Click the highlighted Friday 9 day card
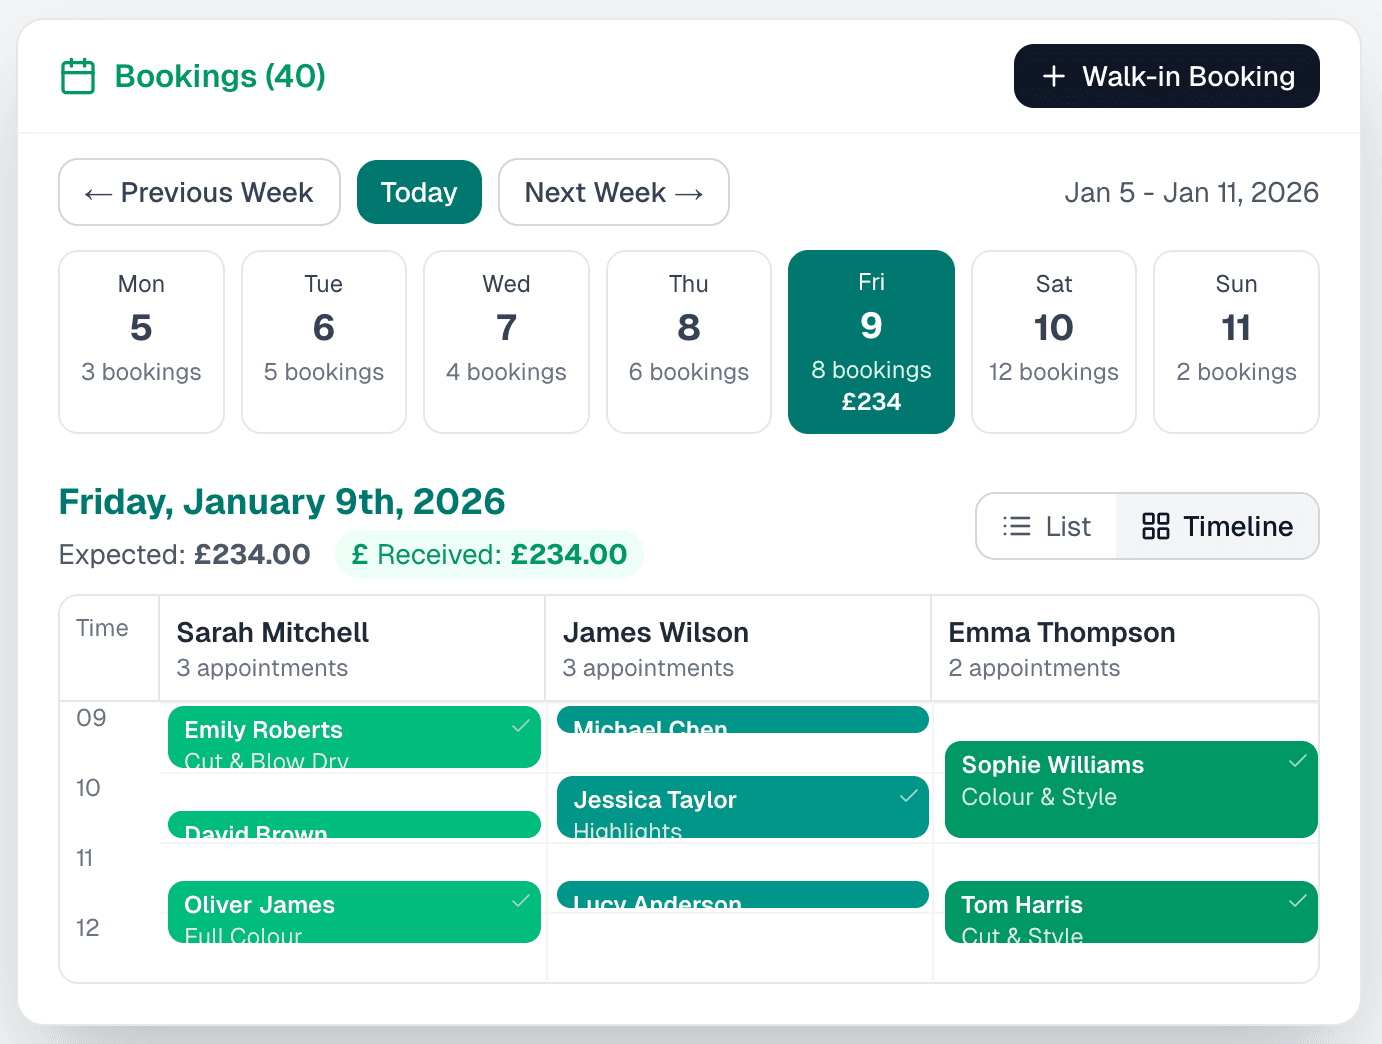1382x1044 pixels. tap(871, 341)
